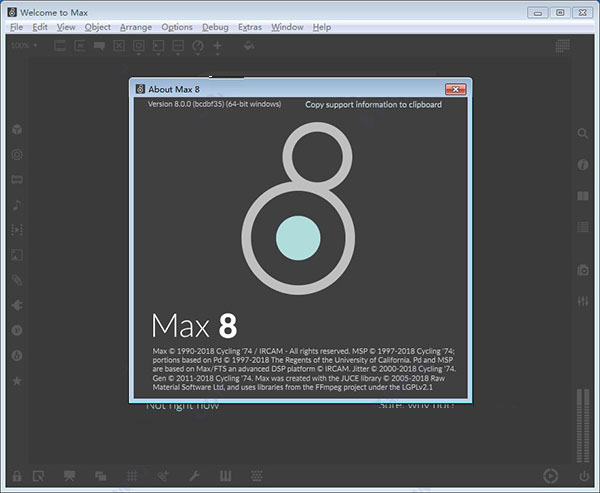Open the Plug-ins browser icon
The image size is (600, 493).
[17, 305]
